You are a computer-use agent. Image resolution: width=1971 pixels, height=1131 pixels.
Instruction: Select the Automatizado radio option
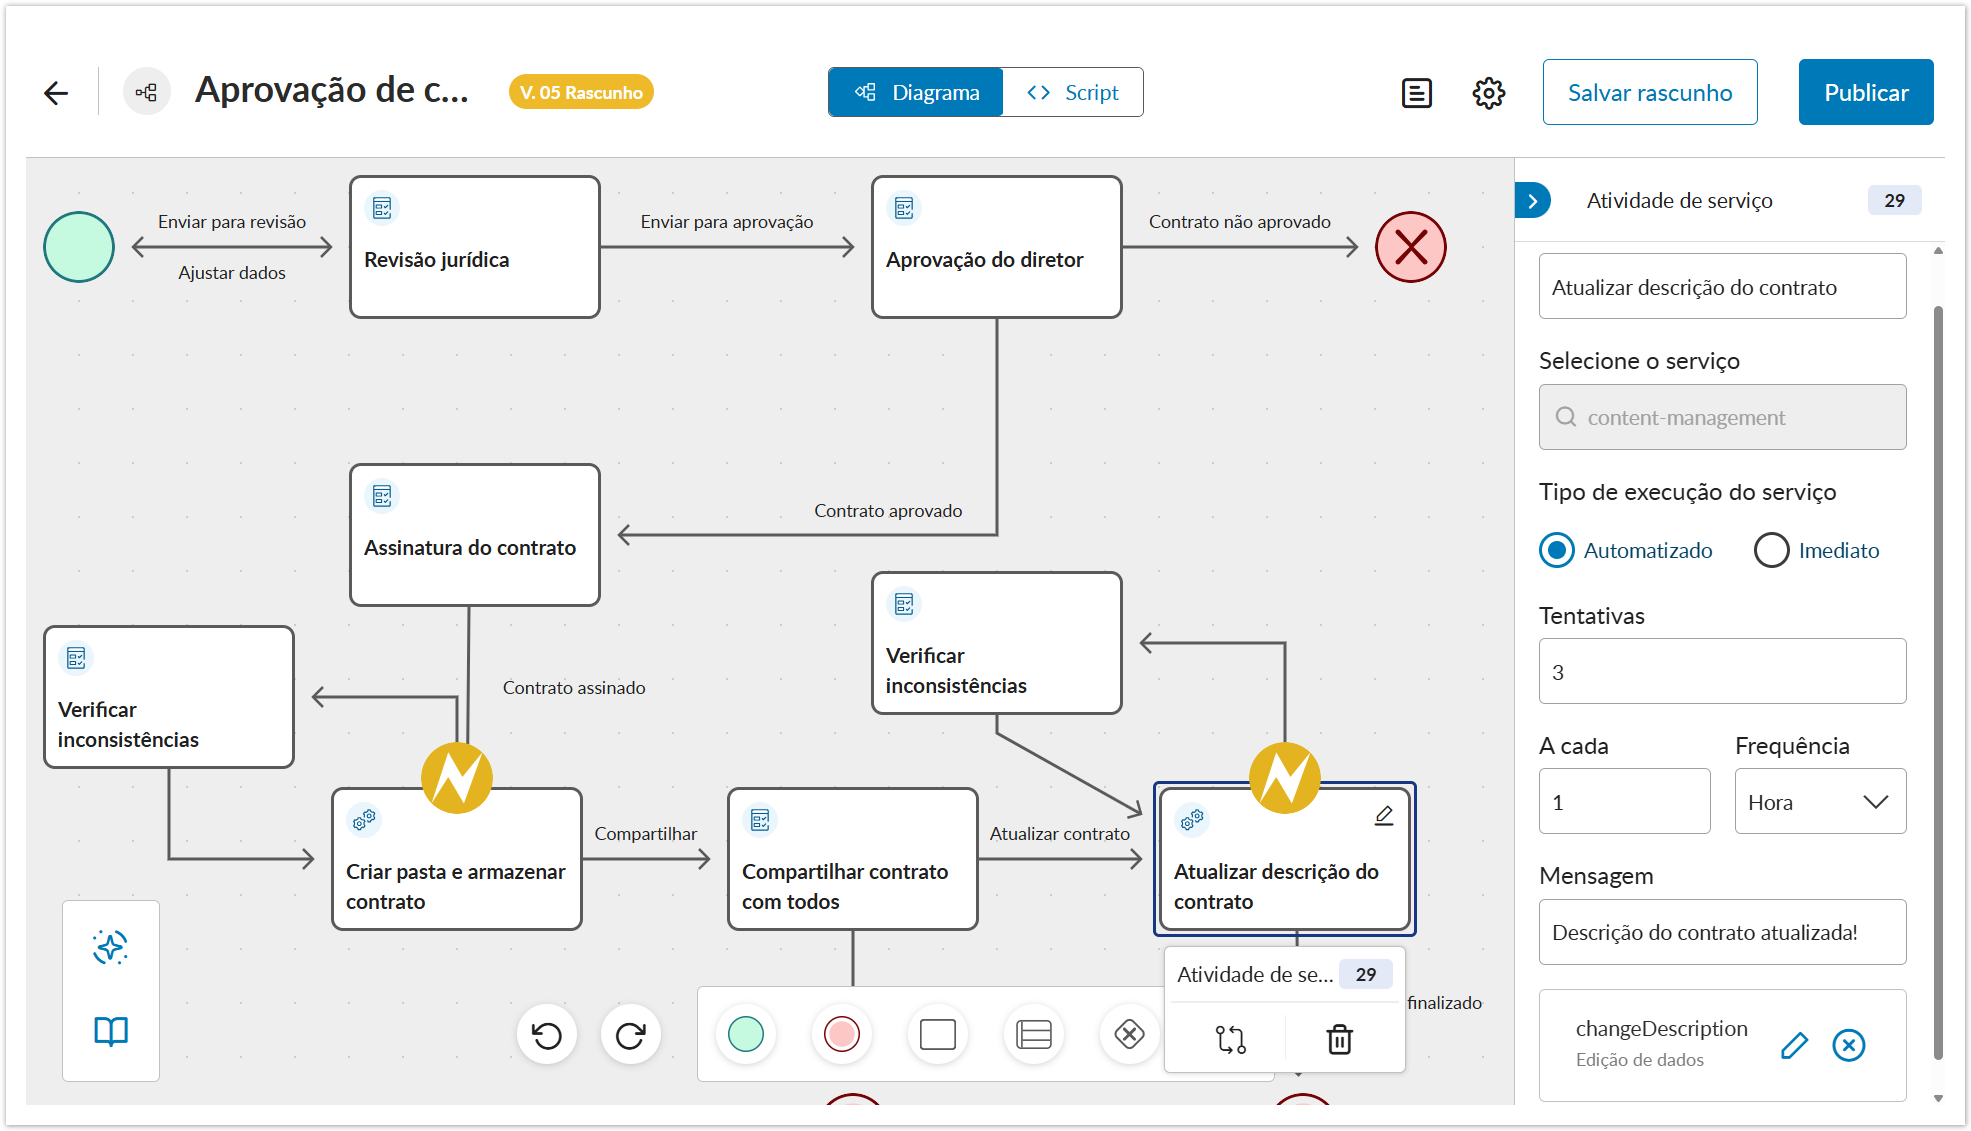click(1557, 550)
